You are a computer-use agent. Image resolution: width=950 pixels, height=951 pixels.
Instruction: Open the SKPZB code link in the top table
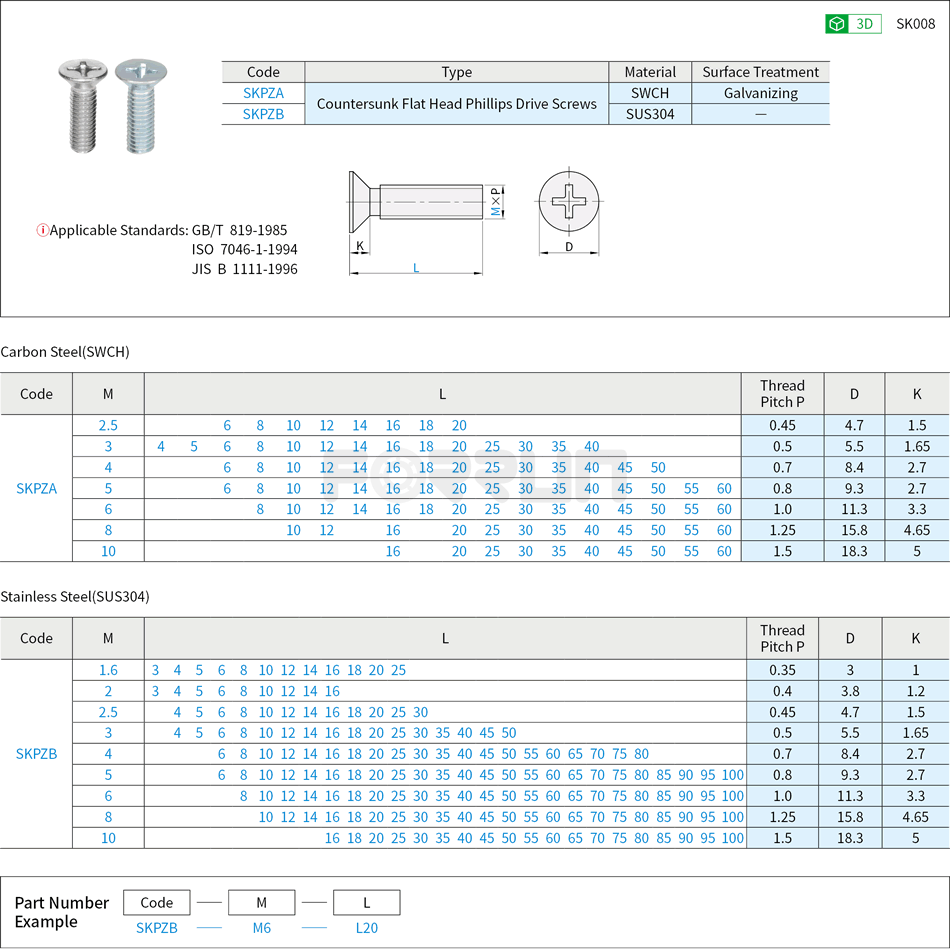263,114
